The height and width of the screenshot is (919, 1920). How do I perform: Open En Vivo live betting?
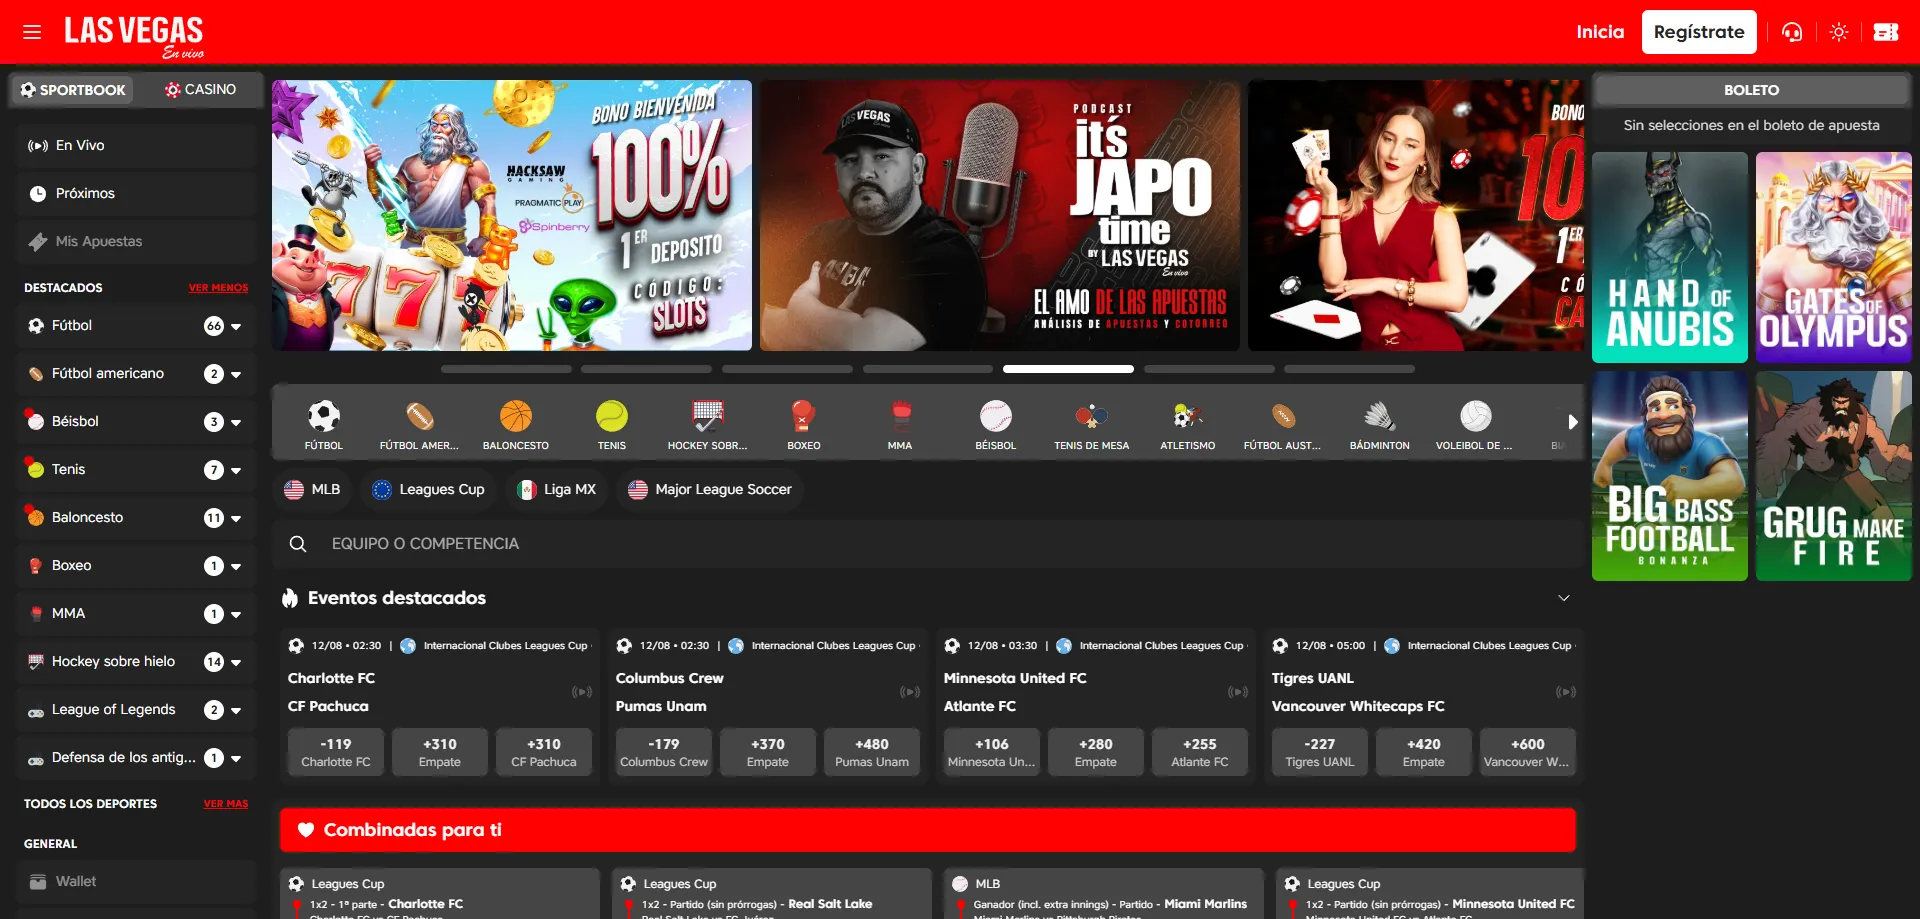click(x=136, y=146)
